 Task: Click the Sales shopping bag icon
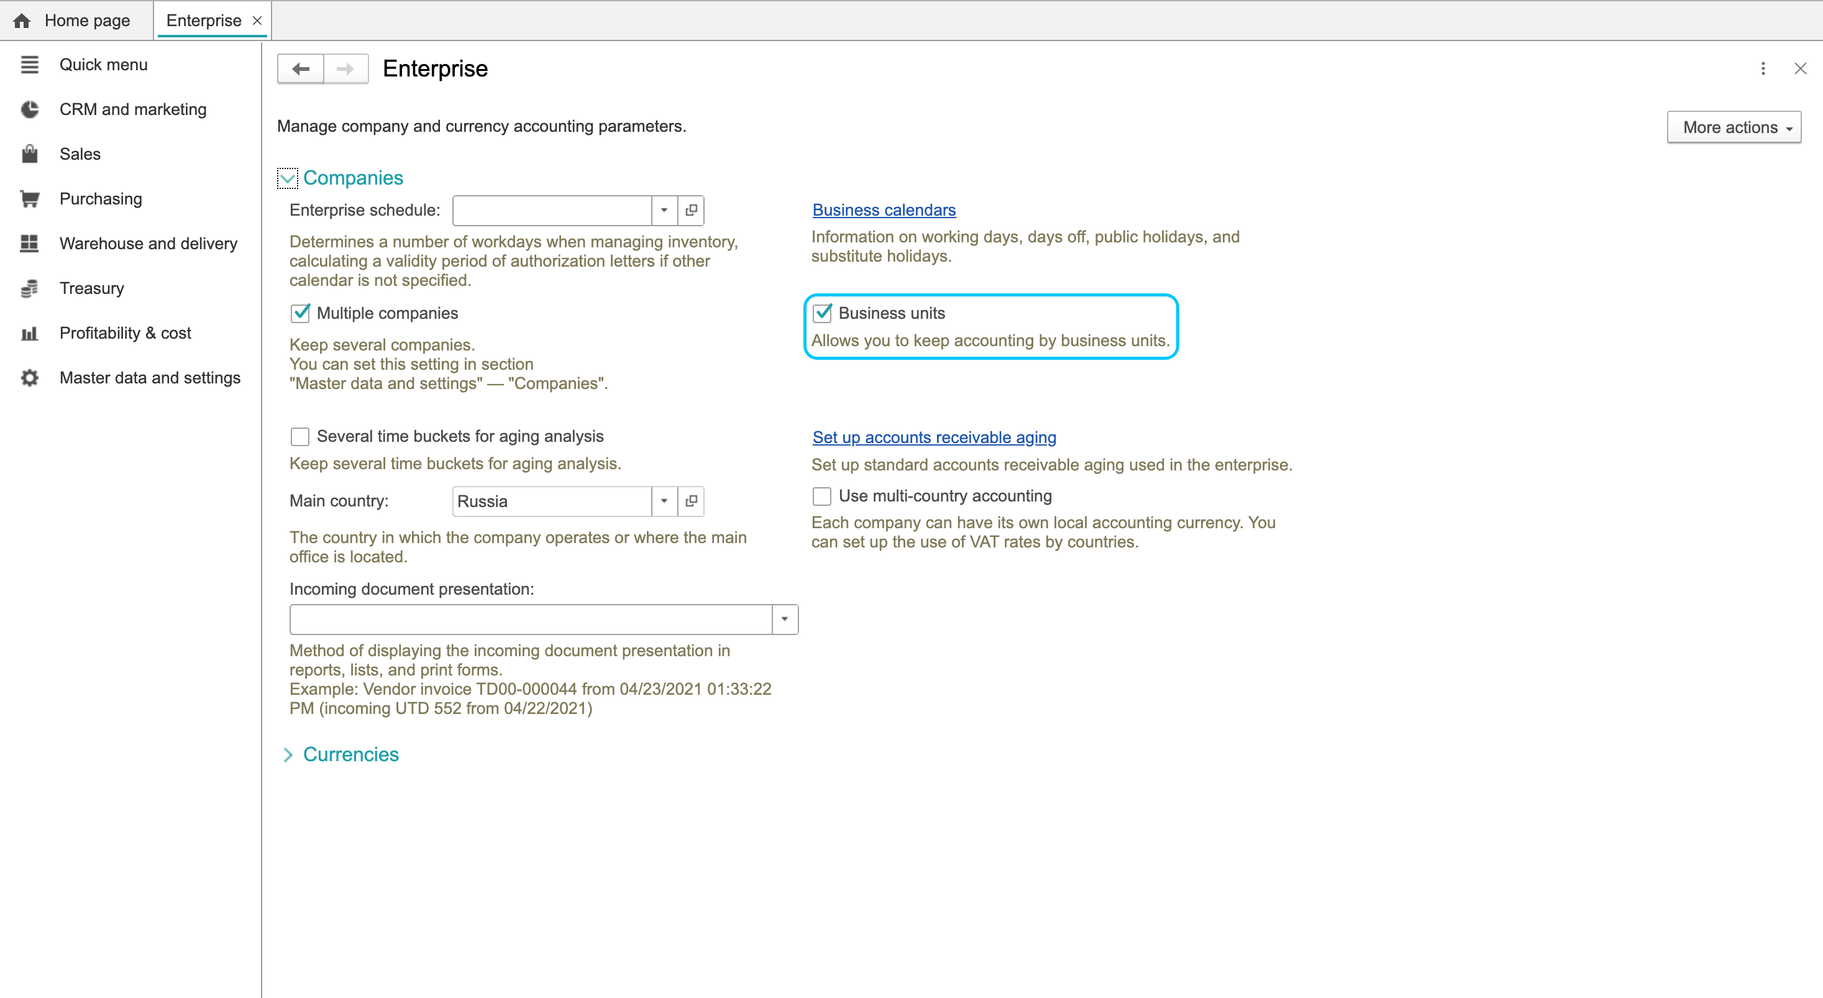[30, 154]
